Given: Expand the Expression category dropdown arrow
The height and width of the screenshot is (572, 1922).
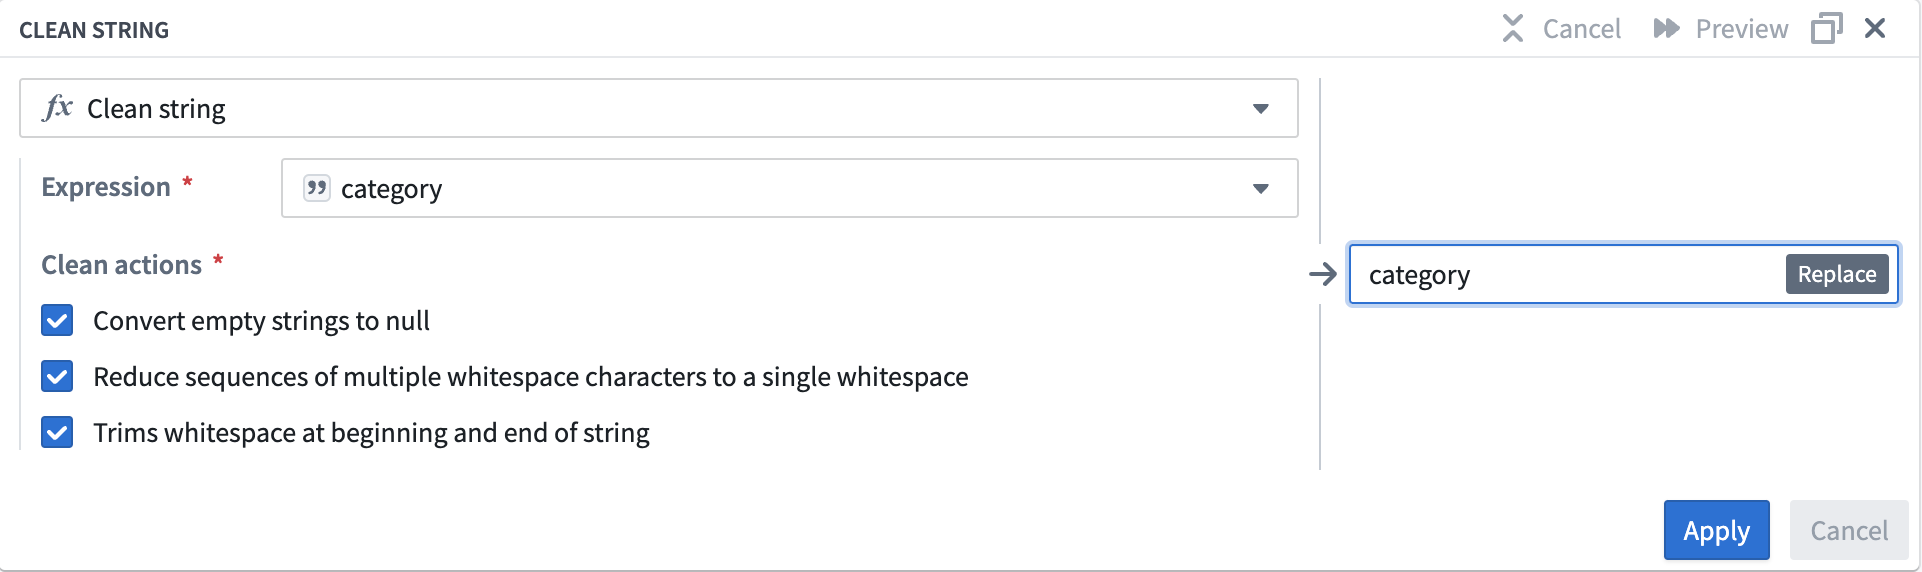Looking at the screenshot, I should [1260, 188].
